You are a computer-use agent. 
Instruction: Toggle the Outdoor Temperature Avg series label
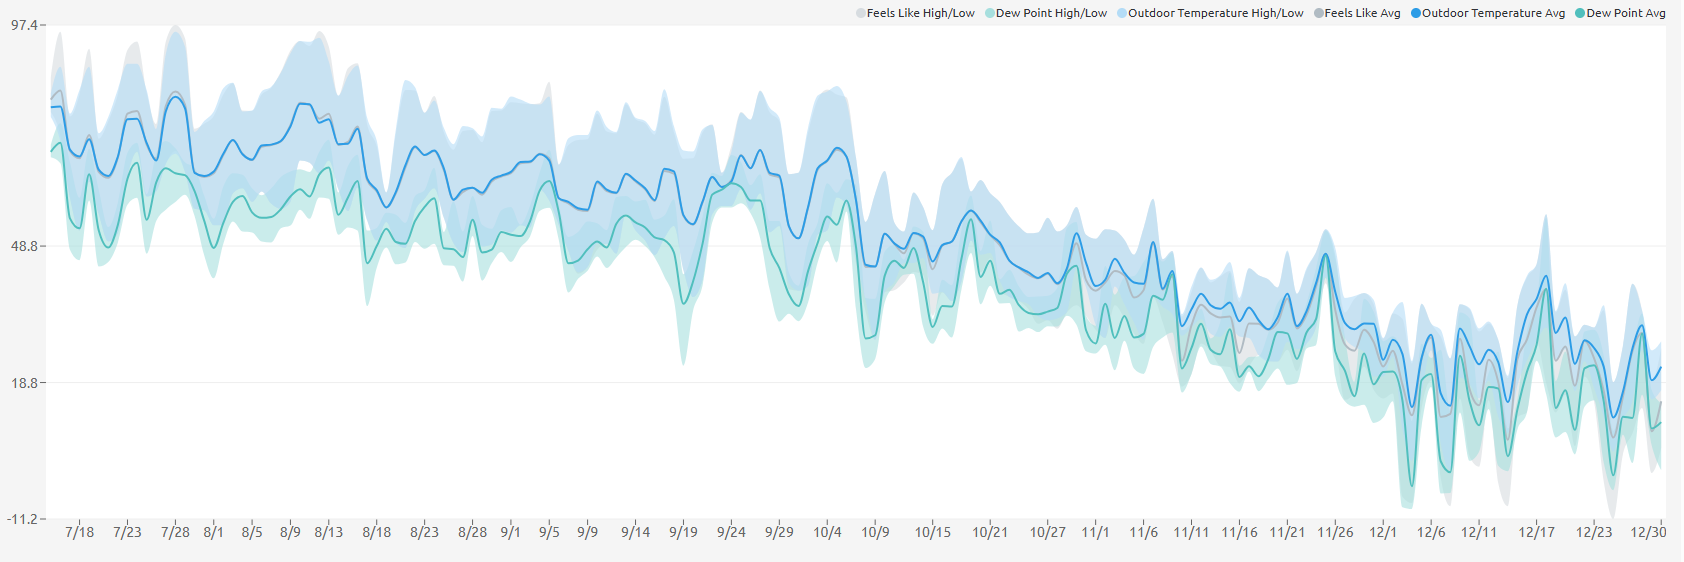[1493, 13]
